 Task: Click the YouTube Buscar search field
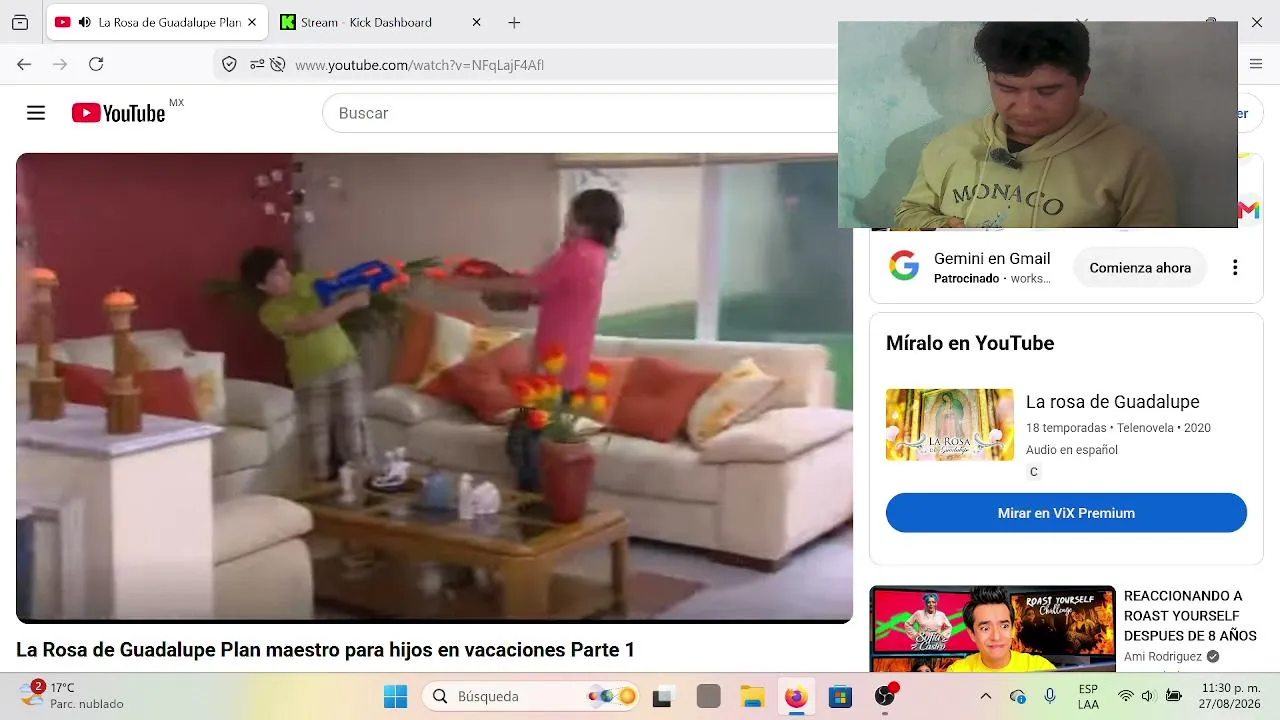click(x=580, y=113)
